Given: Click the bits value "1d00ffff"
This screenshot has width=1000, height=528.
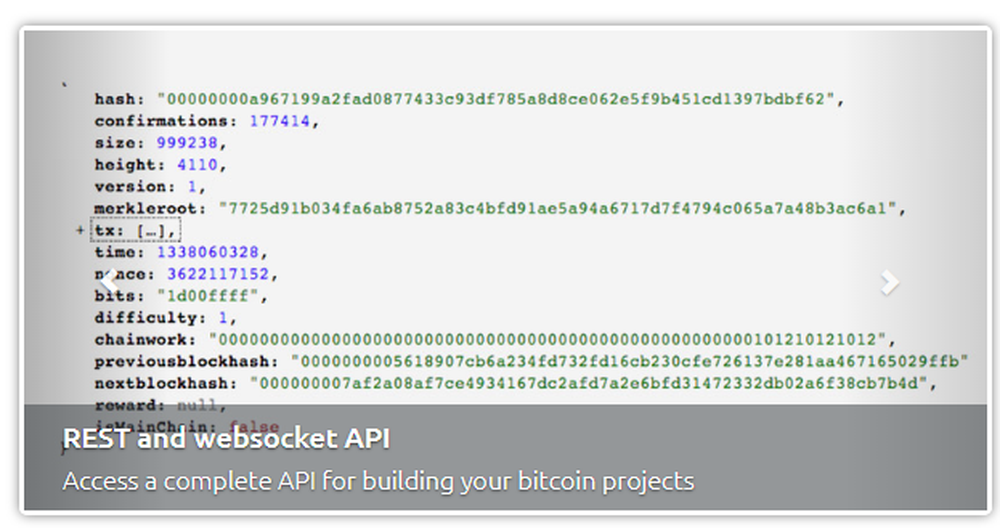Looking at the screenshot, I should point(212,296).
